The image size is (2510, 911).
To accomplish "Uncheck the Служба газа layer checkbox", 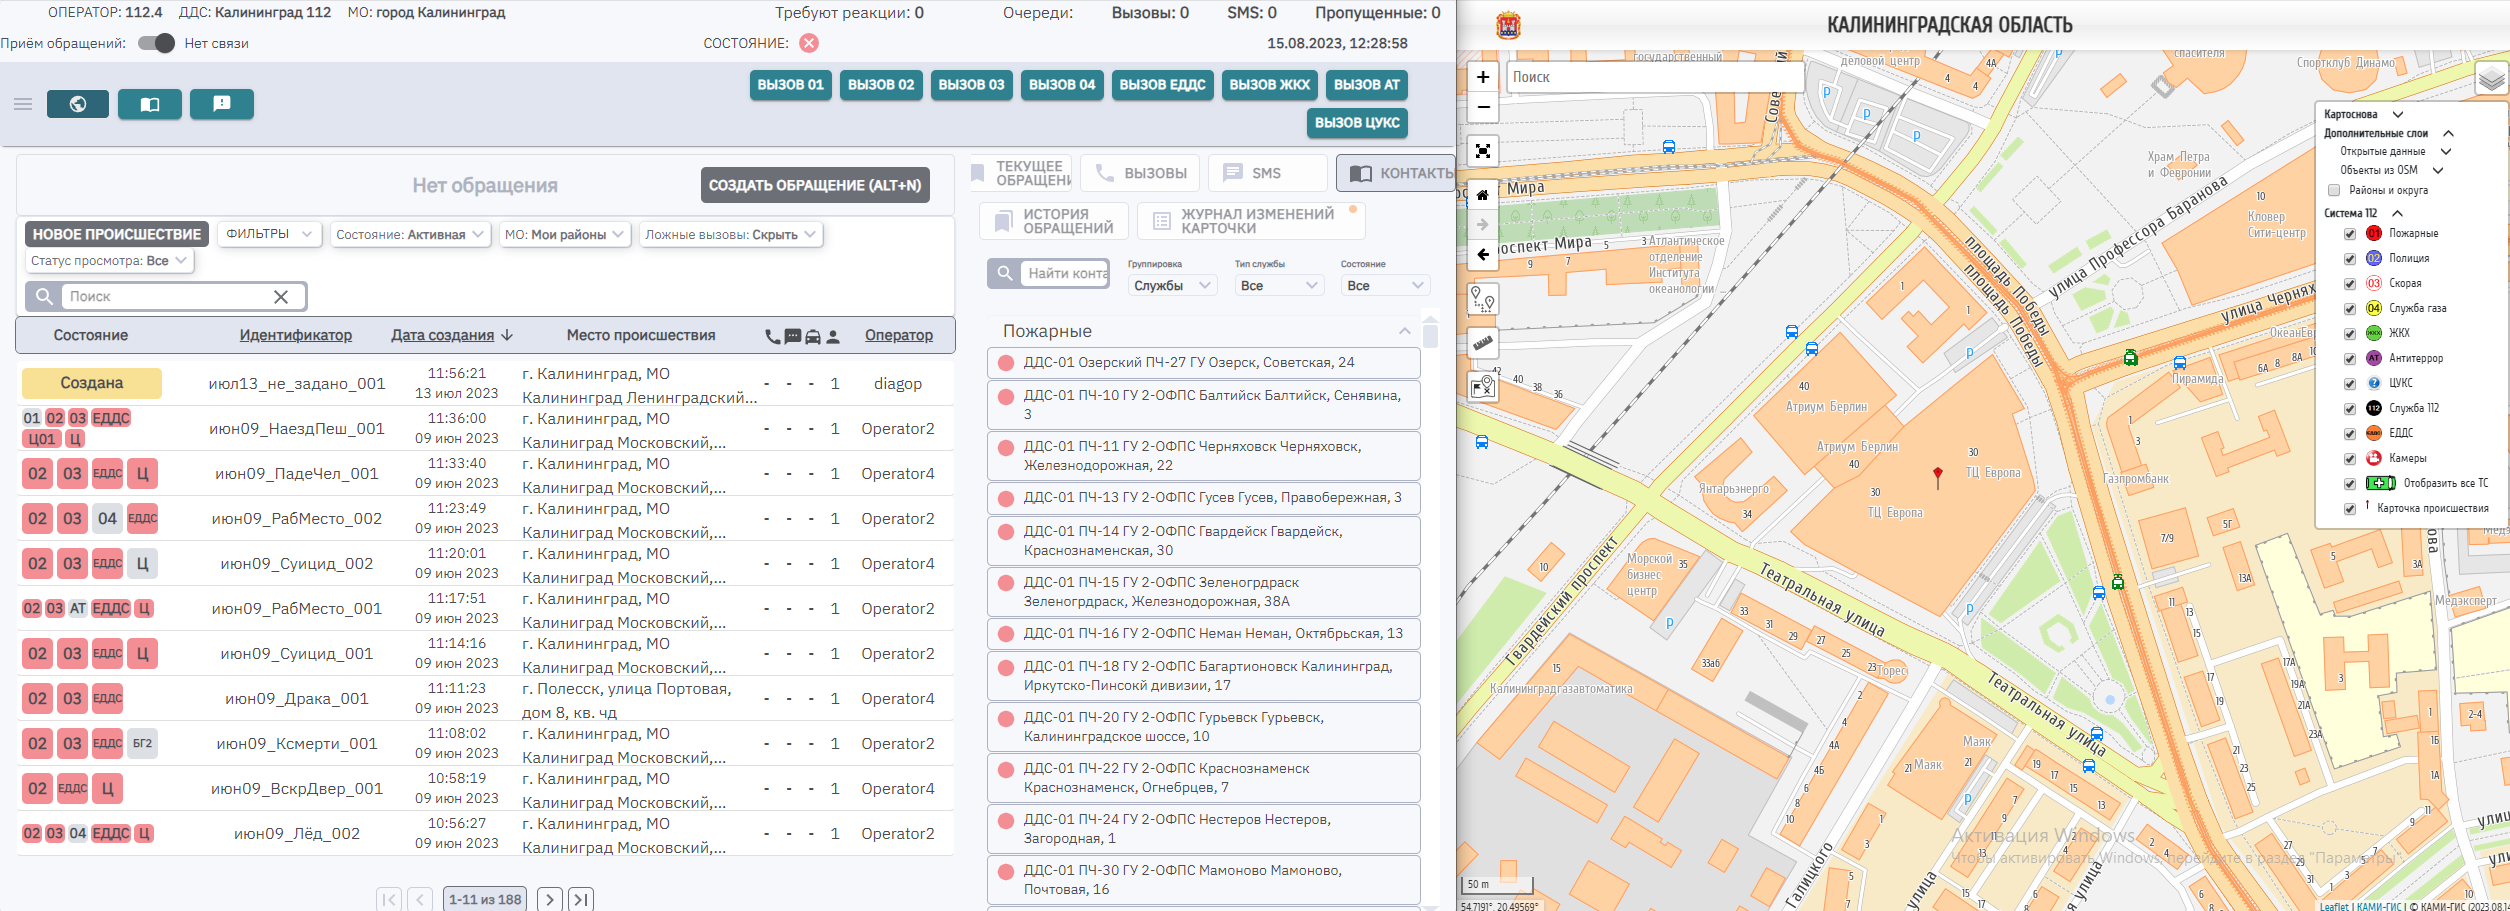I will pos(2350,309).
